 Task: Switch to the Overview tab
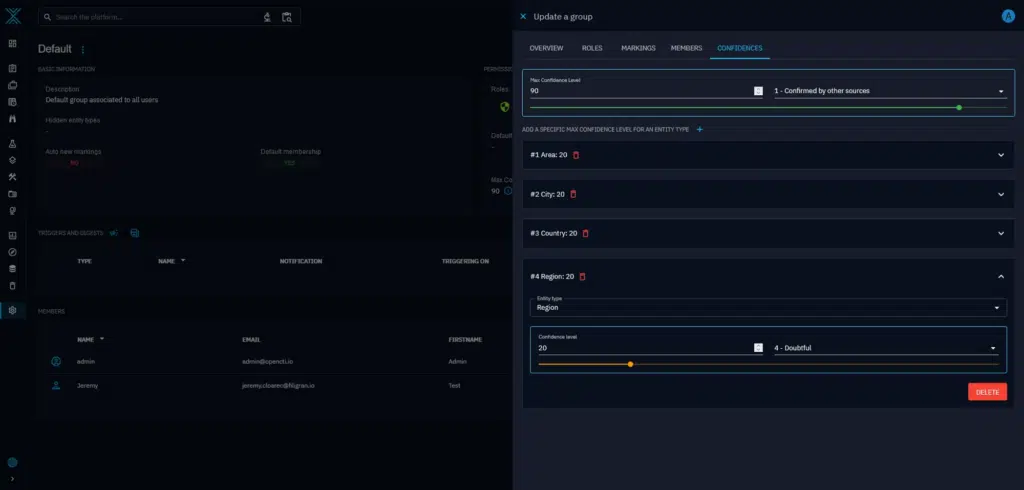546,48
